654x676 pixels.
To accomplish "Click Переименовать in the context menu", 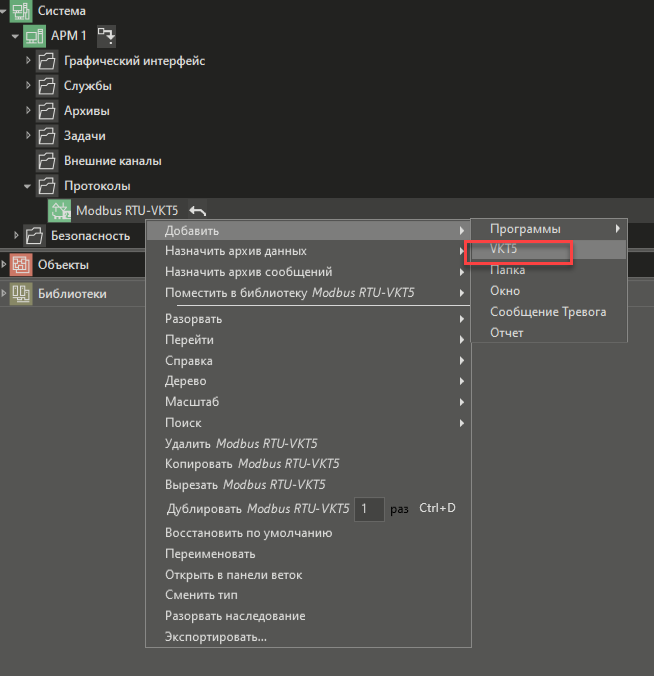I will (210, 554).
